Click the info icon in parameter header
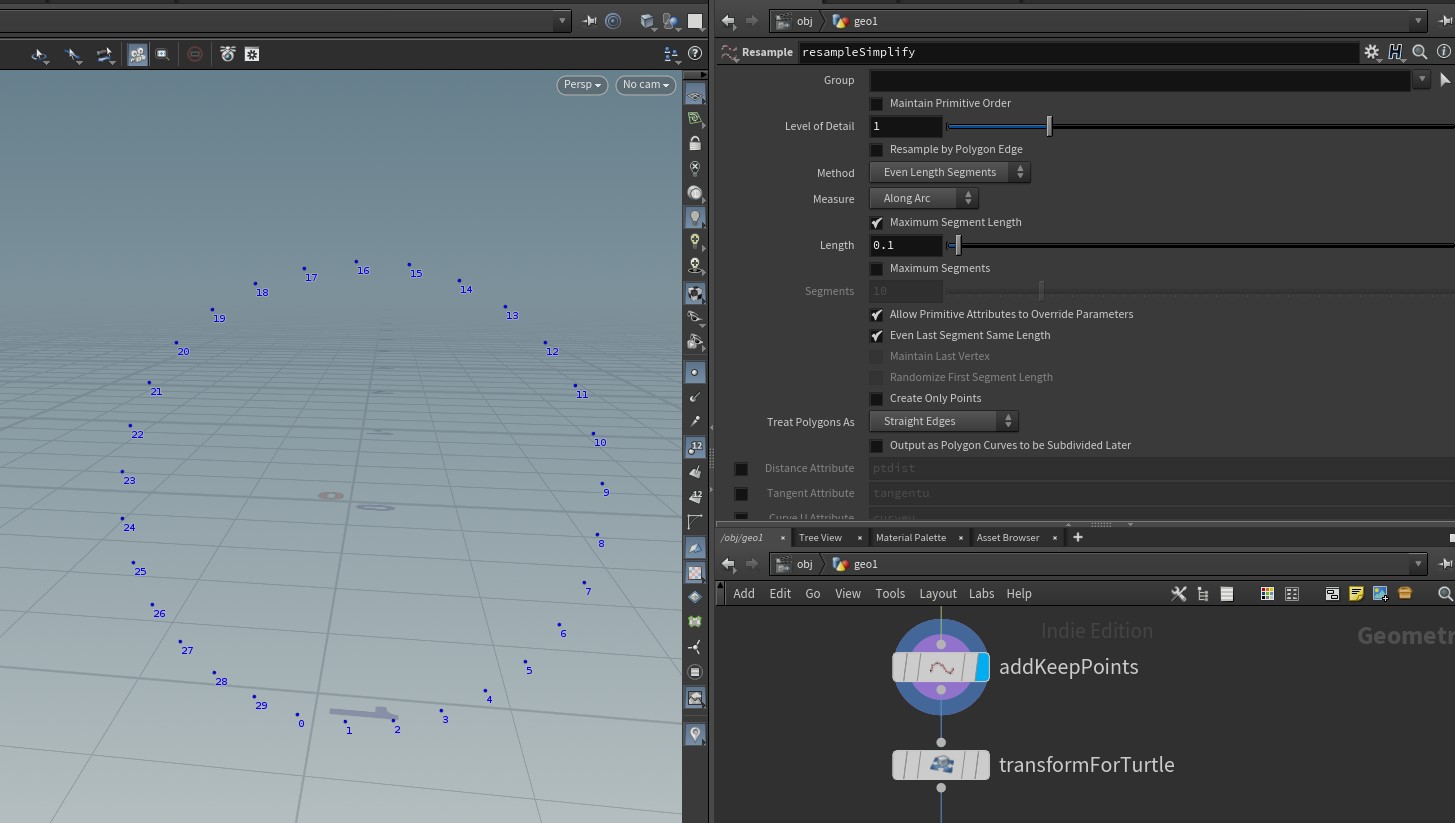 point(1443,52)
